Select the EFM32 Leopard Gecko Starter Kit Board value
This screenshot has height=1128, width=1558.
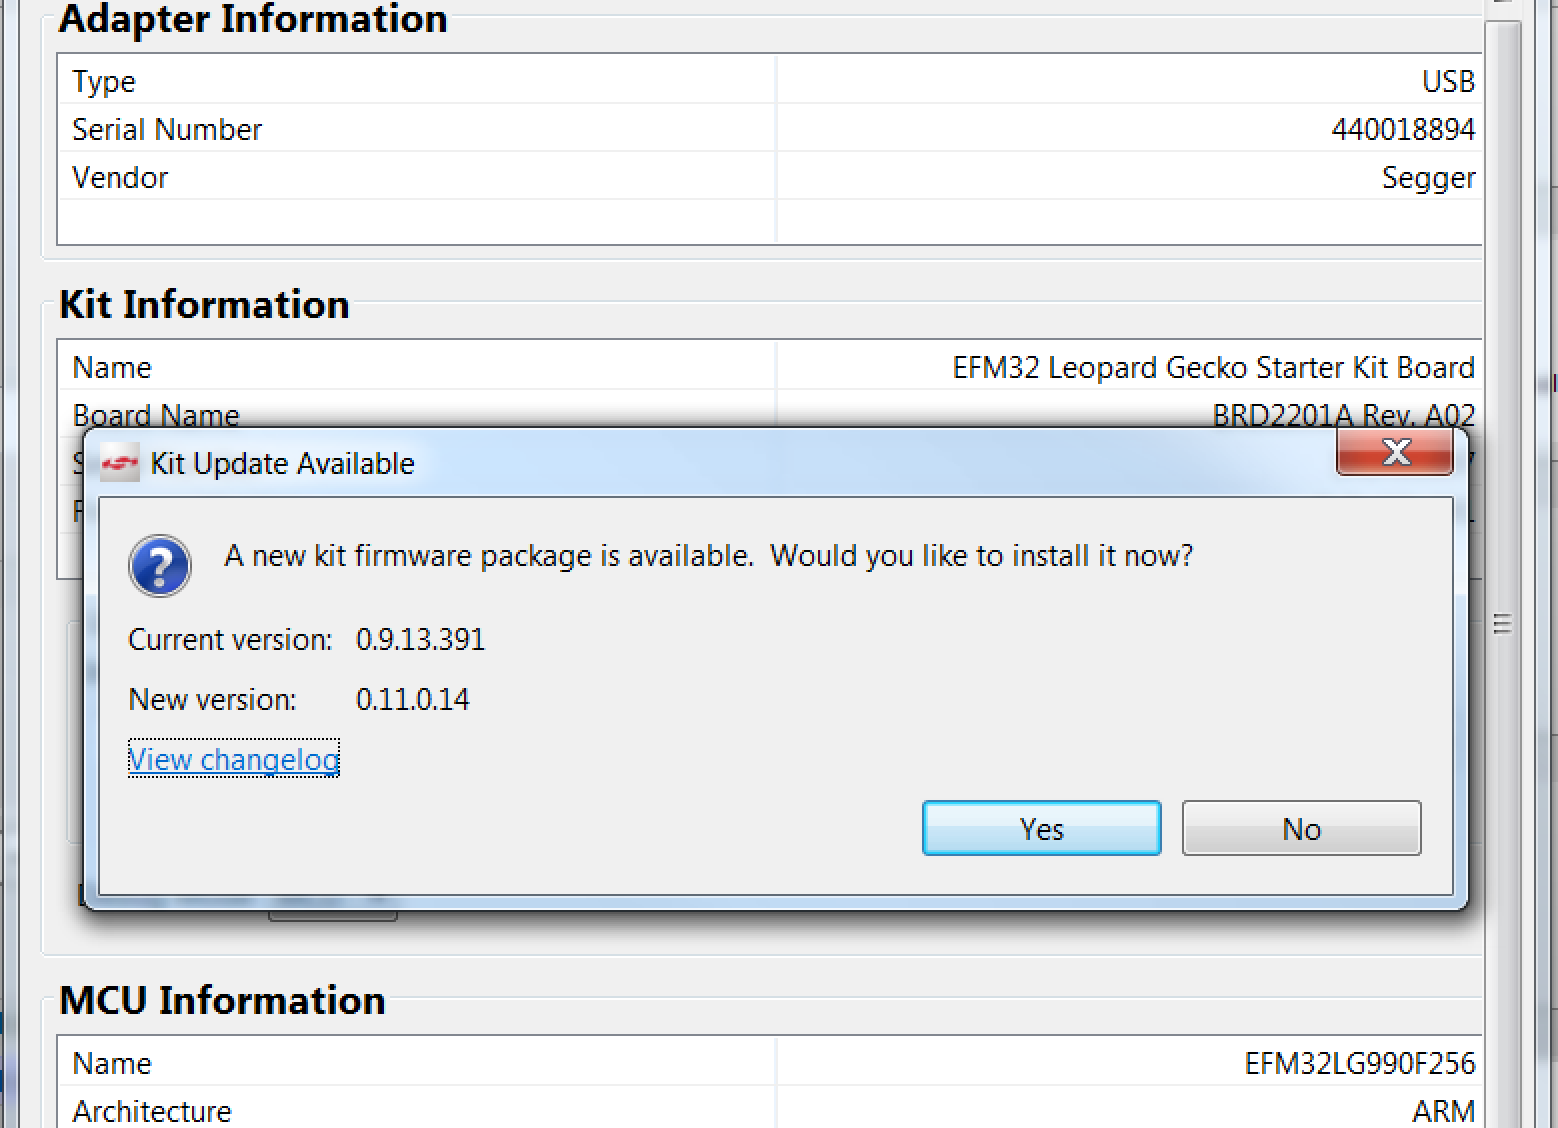pyautogui.click(x=1213, y=368)
